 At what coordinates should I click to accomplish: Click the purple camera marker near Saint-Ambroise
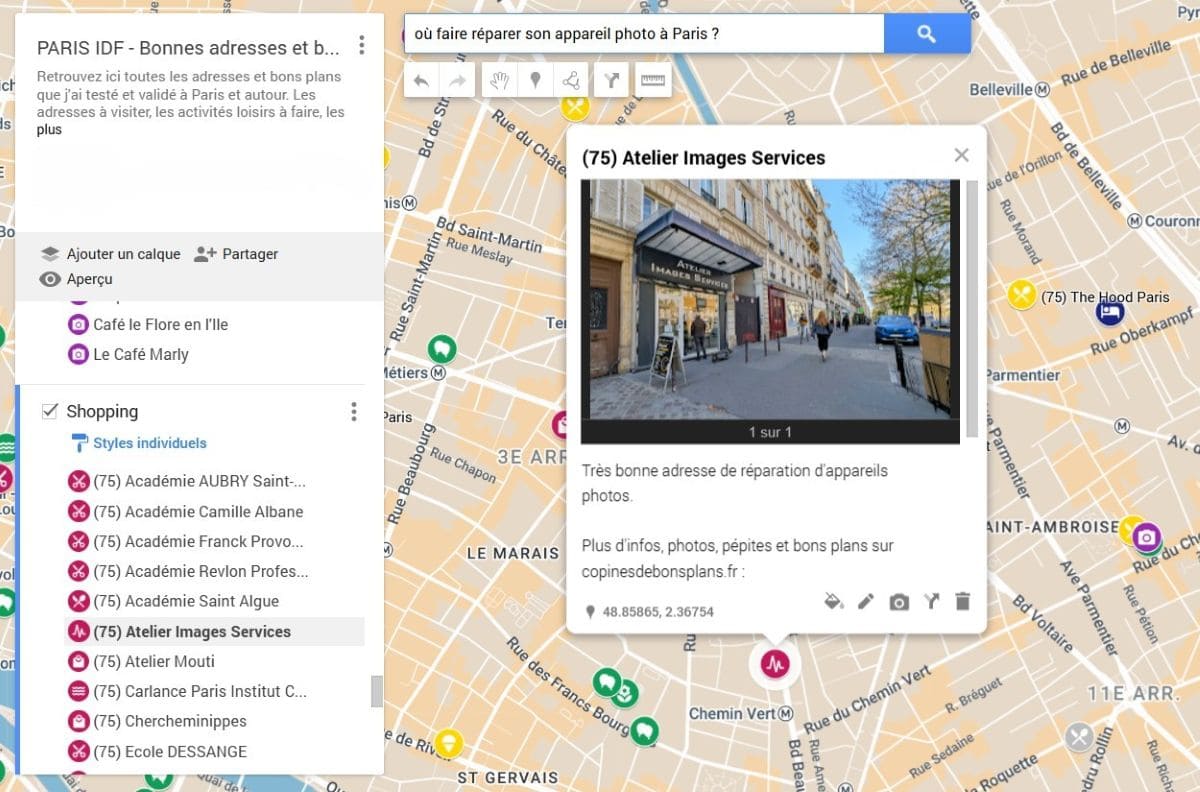(x=1146, y=539)
